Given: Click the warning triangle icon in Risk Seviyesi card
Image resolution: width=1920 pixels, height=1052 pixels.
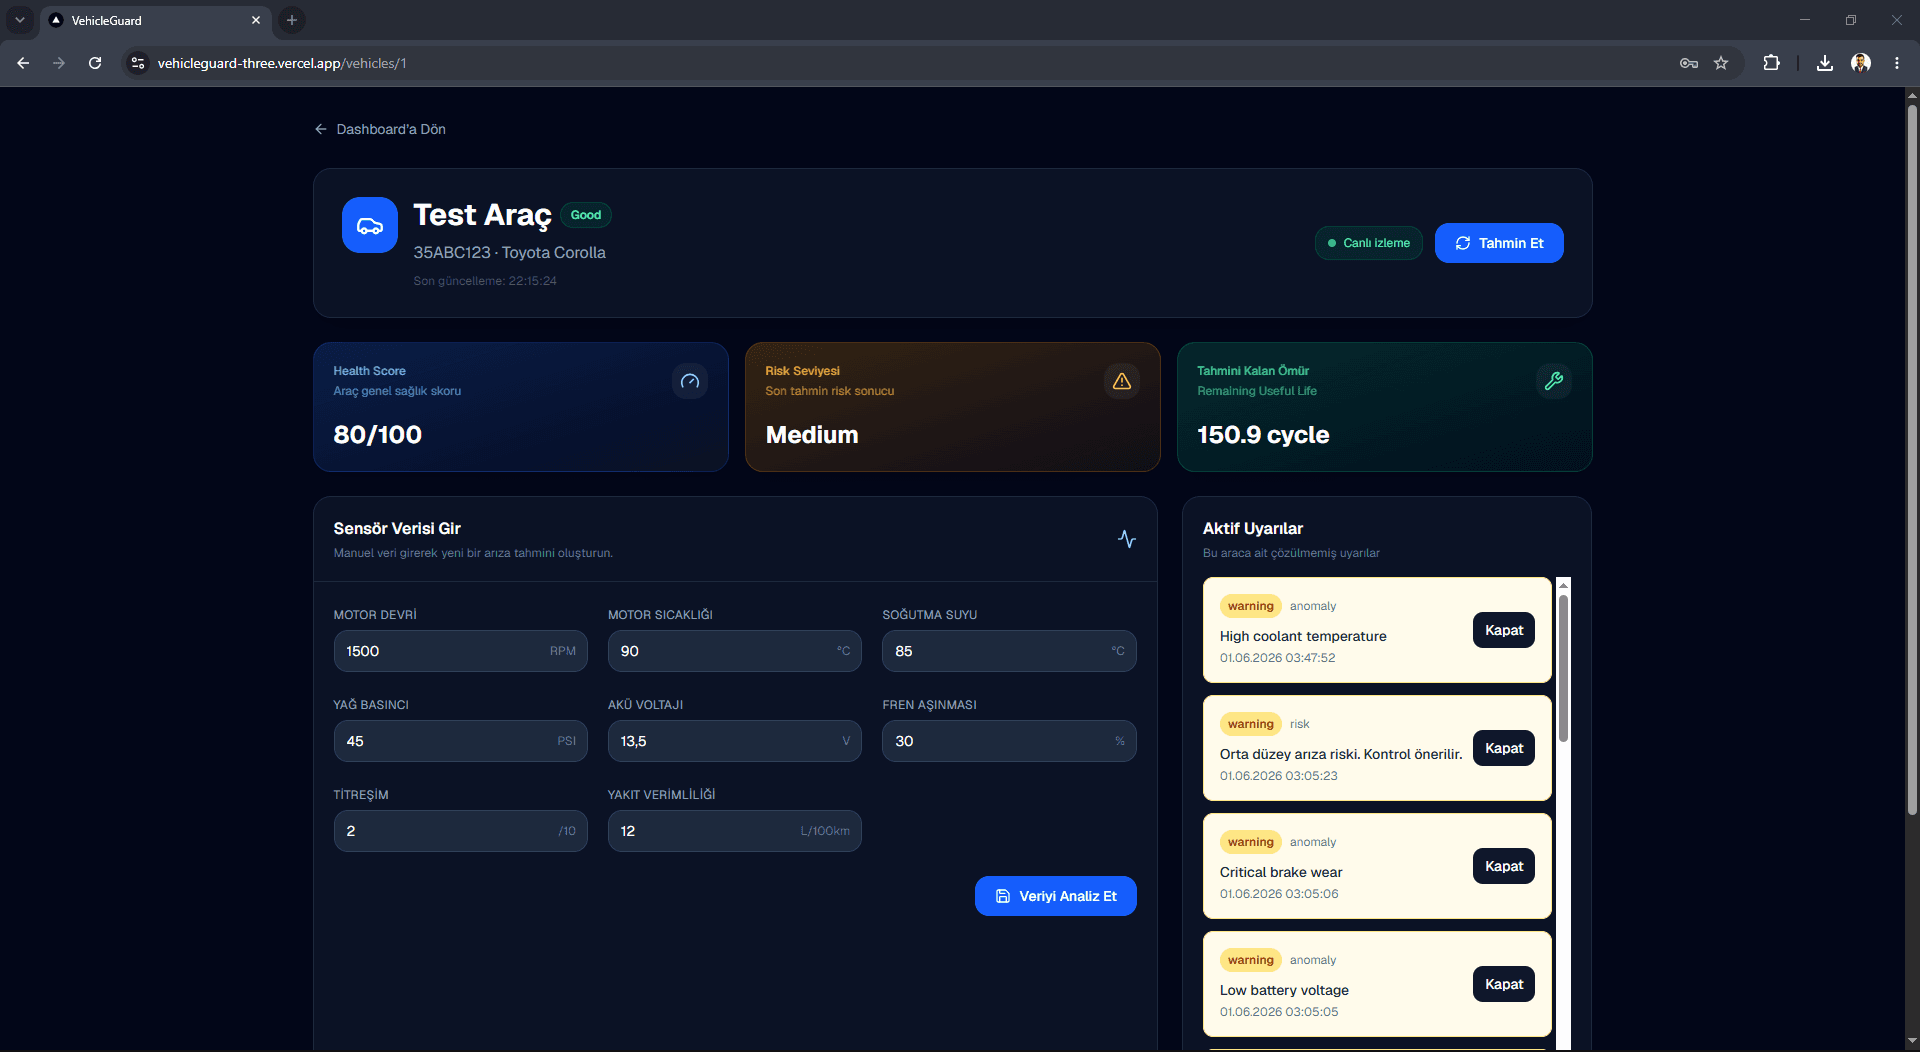Looking at the screenshot, I should (1122, 381).
